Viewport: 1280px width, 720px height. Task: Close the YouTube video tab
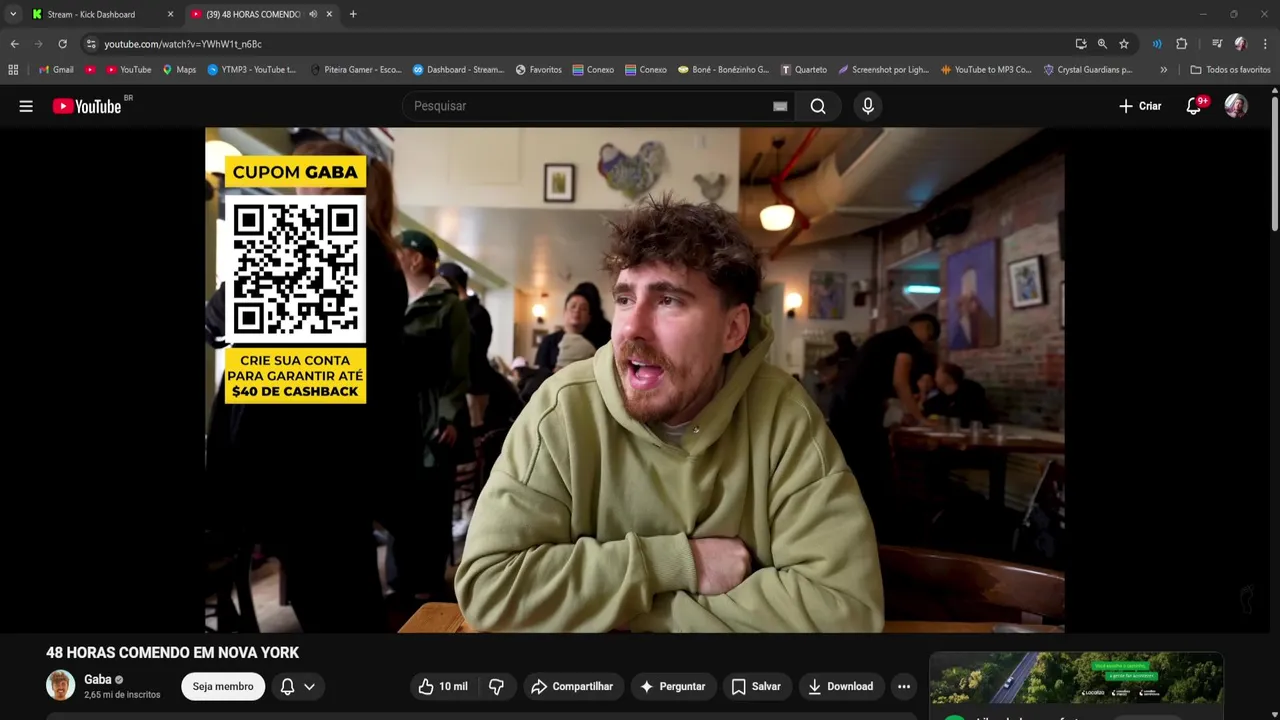click(x=329, y=14)
